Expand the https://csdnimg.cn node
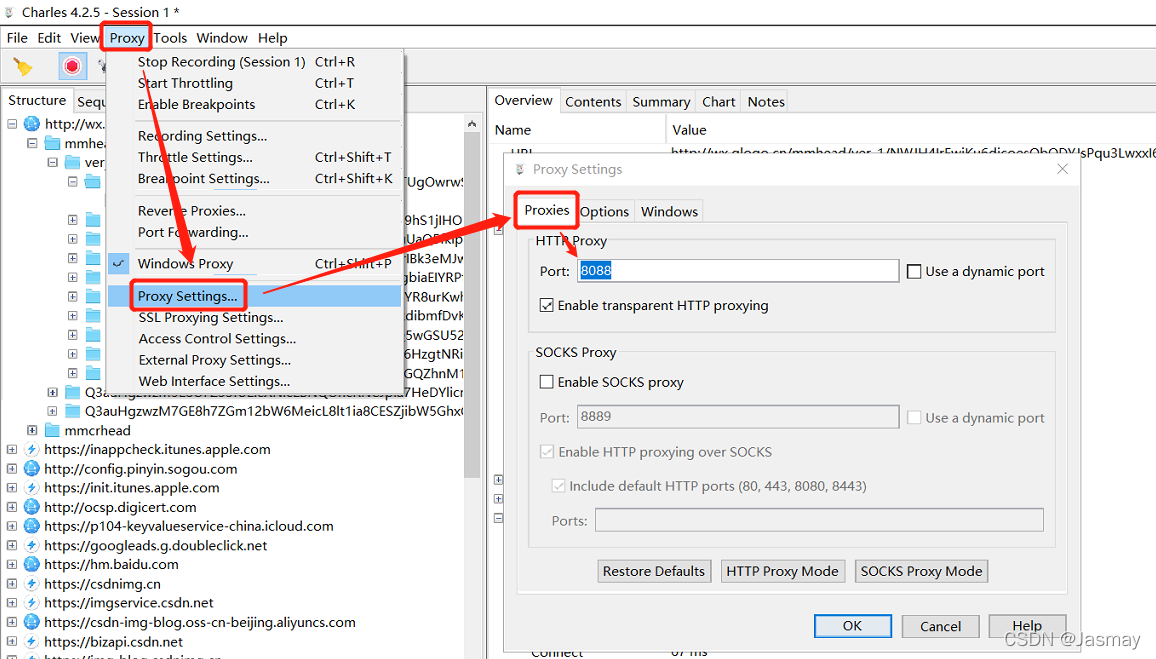The width and height of the screenshot is (1156, 659). coord(12,583)
